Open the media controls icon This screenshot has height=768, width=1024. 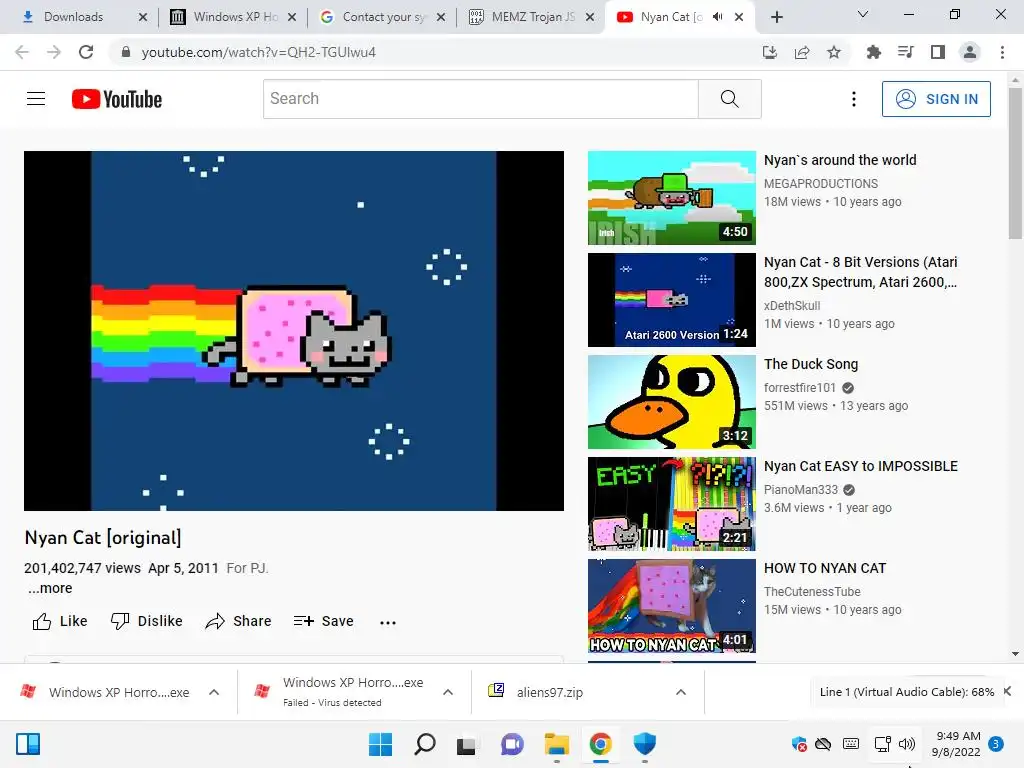[906, 52]
